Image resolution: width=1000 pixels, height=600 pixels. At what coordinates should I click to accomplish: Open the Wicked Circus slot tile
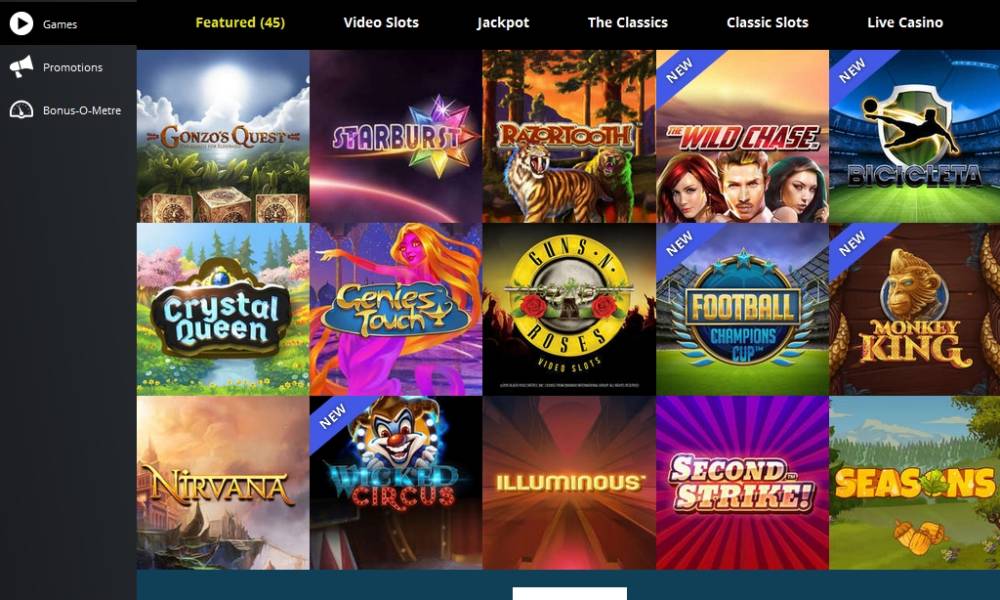pos(396,483)
